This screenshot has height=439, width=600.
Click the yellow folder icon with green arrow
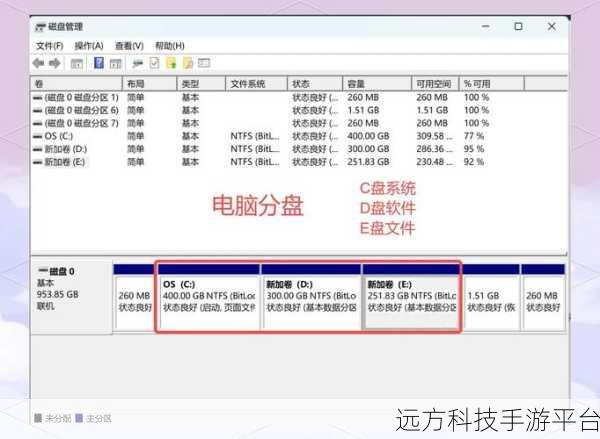pos(171,63)
